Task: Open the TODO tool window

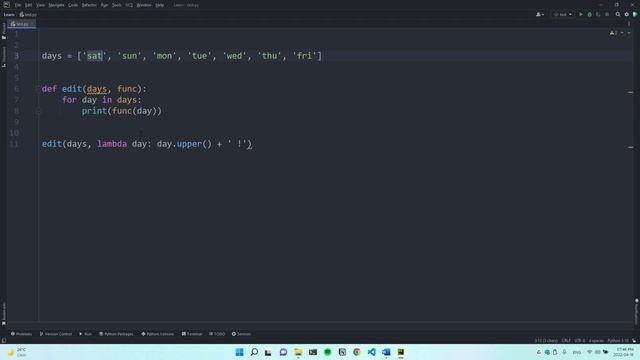Action: [x=217, y=334]
